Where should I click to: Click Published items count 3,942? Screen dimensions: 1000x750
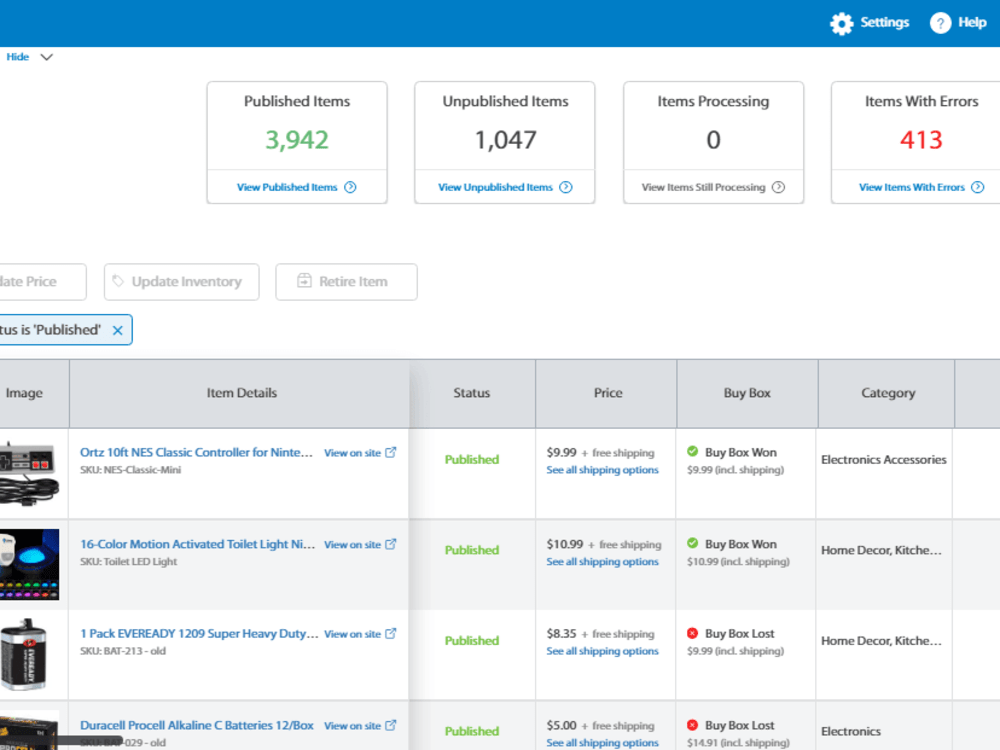click(x=297, y=140)
